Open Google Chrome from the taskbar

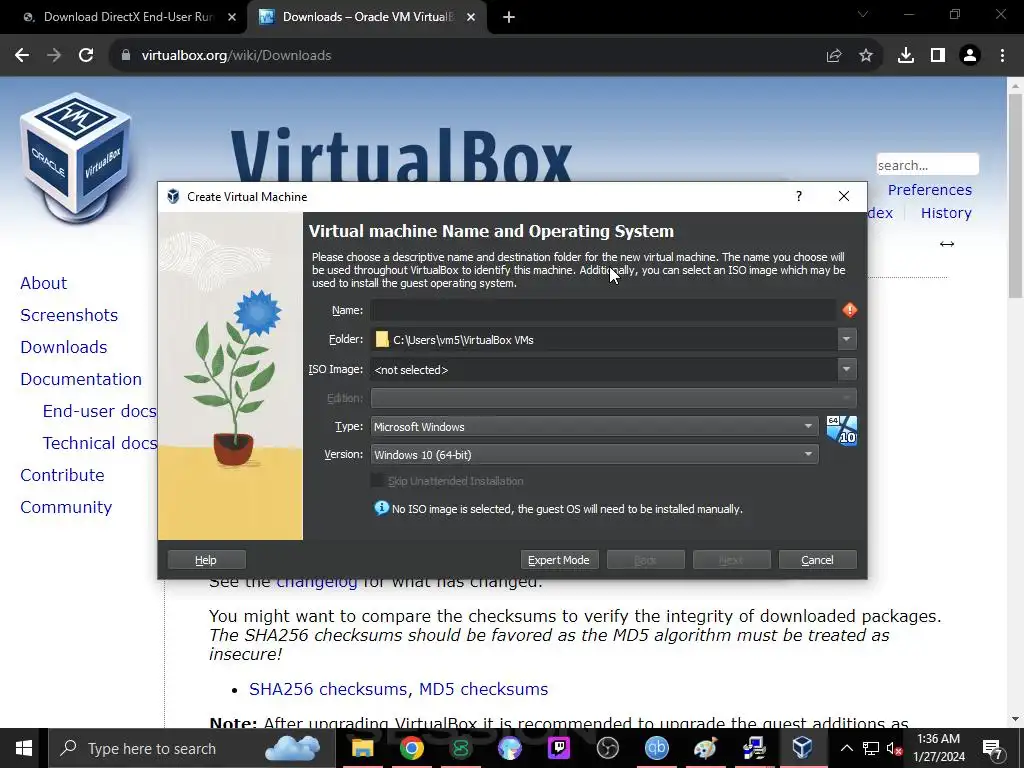[411, 748]
